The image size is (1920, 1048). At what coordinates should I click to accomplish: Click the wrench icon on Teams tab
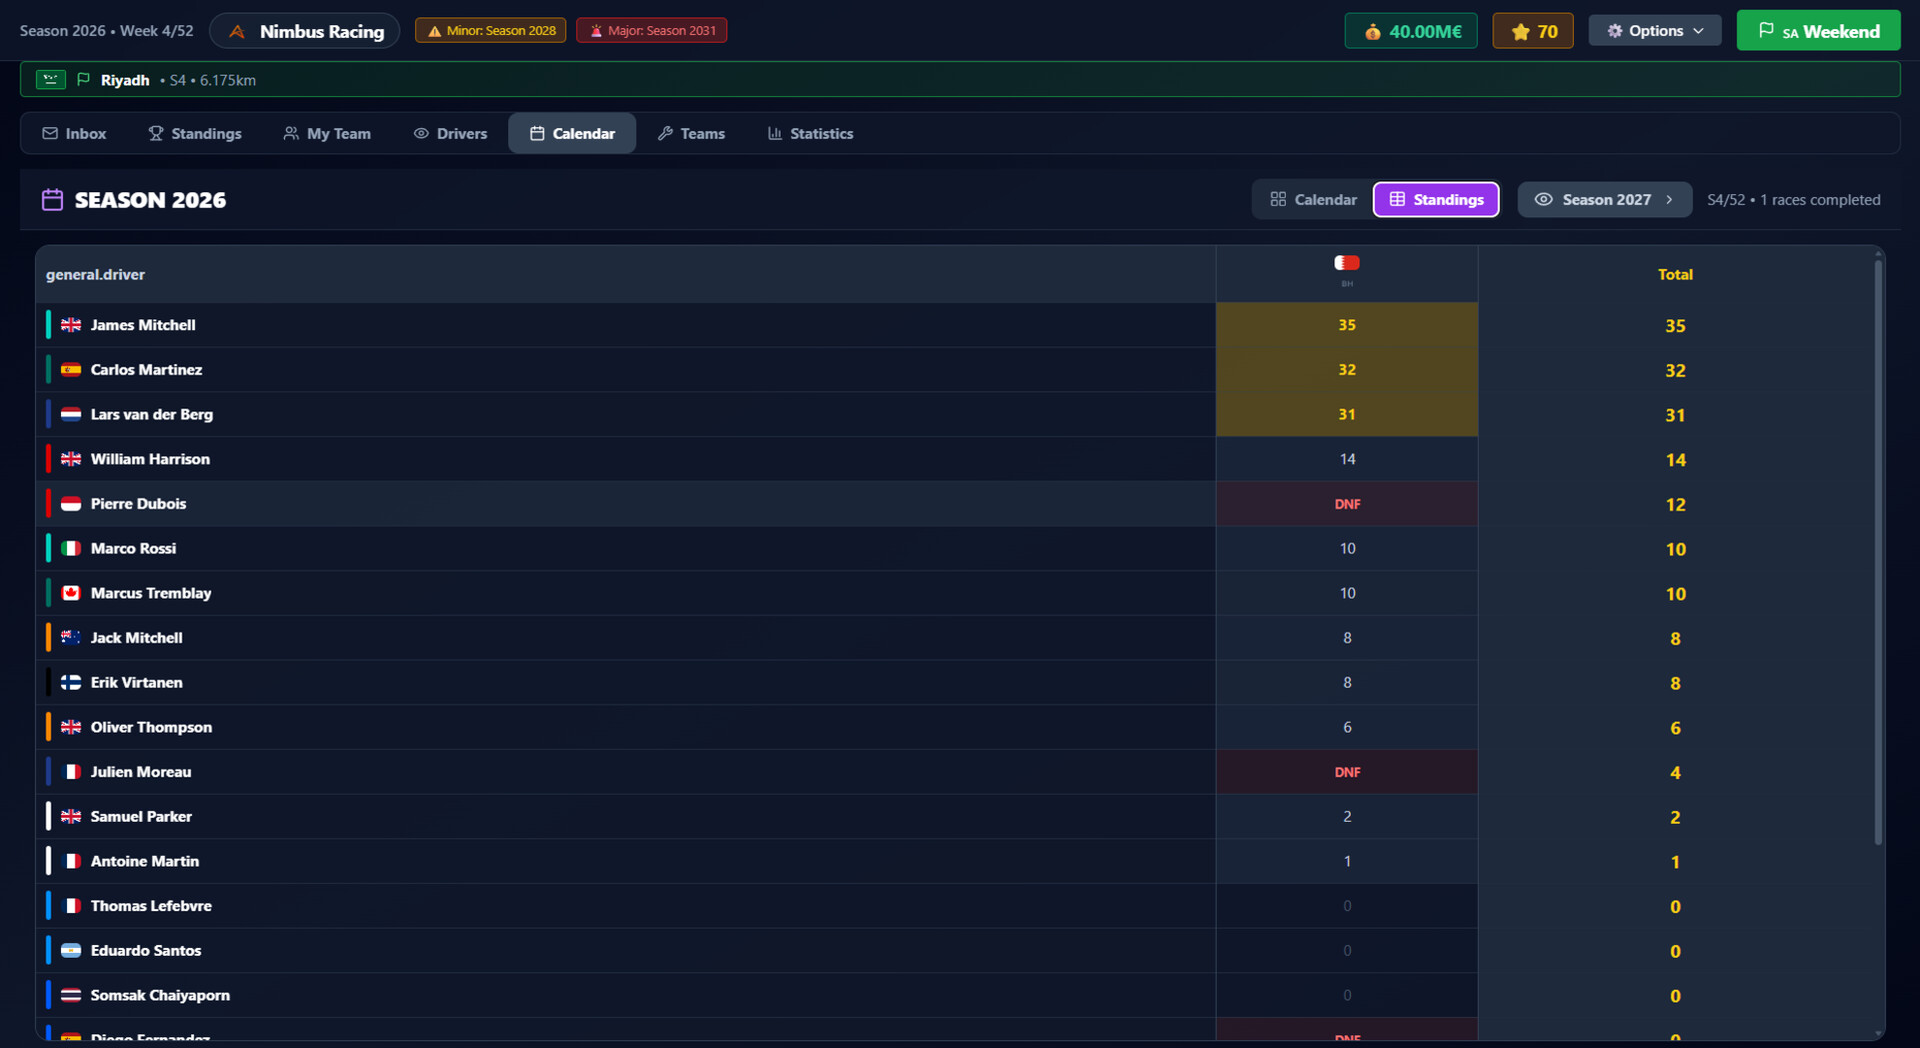click(665, 133)
